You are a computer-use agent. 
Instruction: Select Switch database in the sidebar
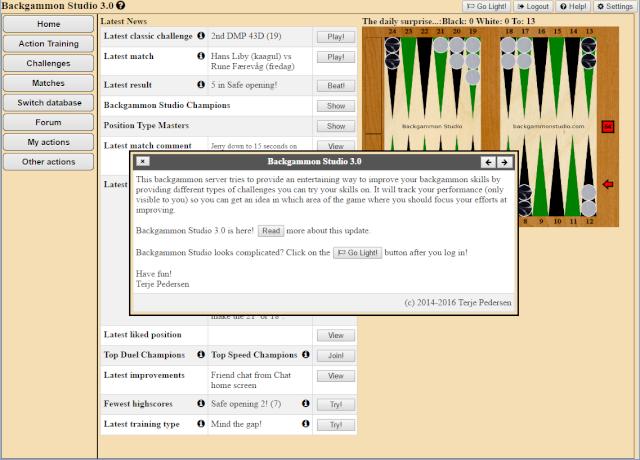49,102
